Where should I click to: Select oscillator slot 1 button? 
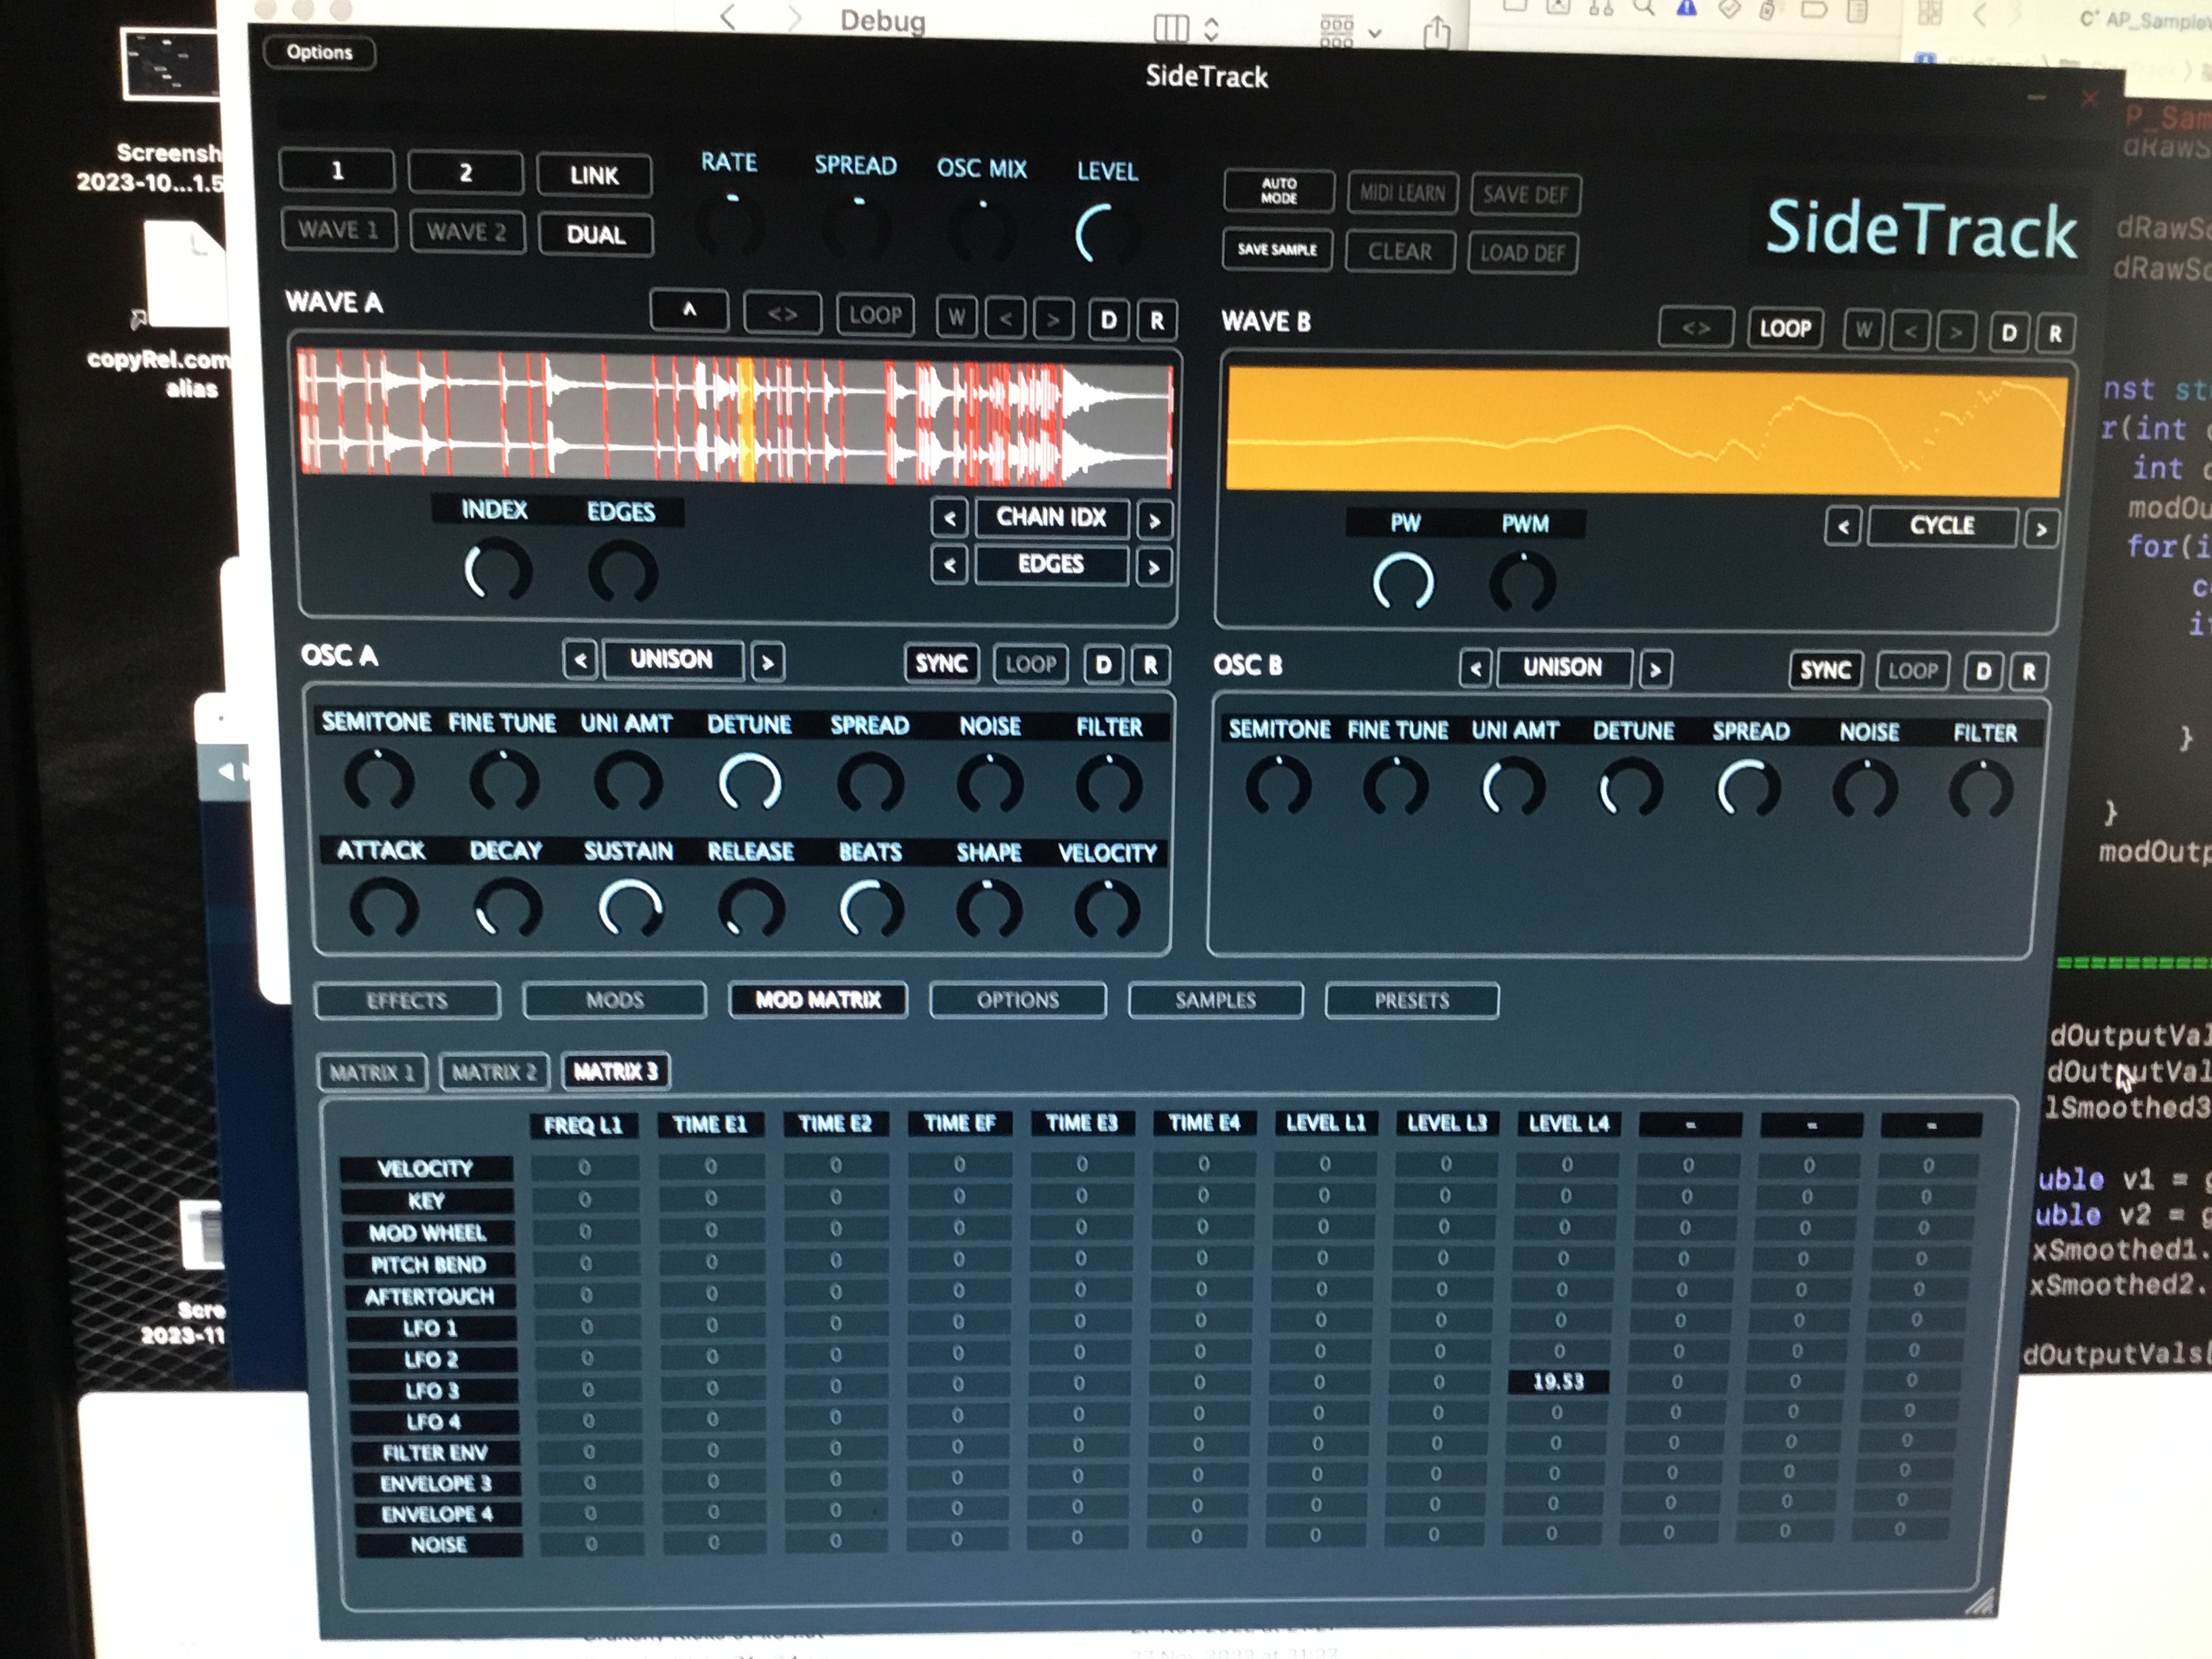click(337, 171)
